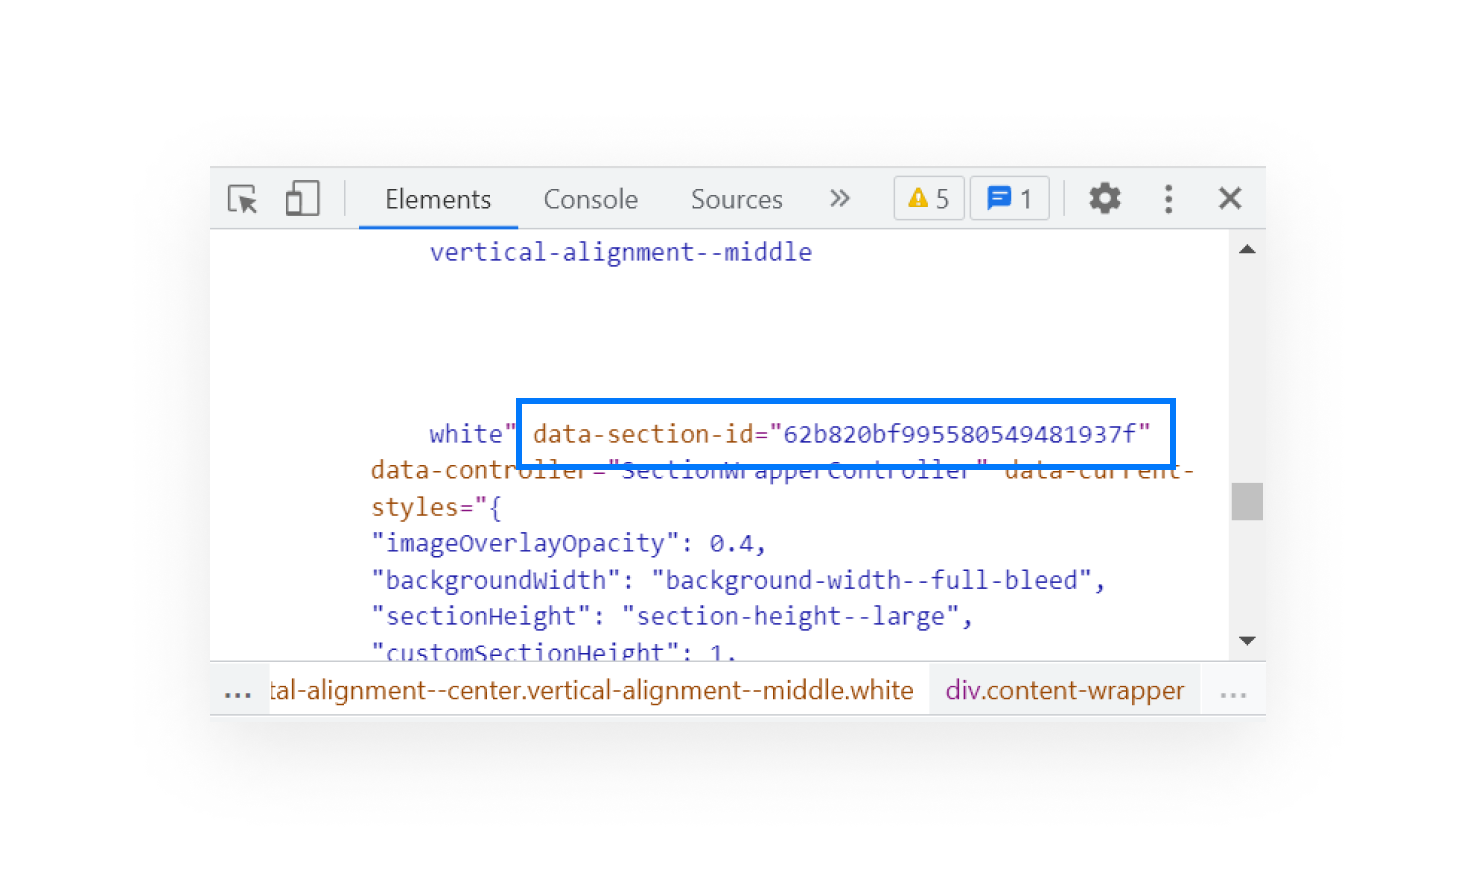Click the scrollbar up arrow

tap(1247, 248)
